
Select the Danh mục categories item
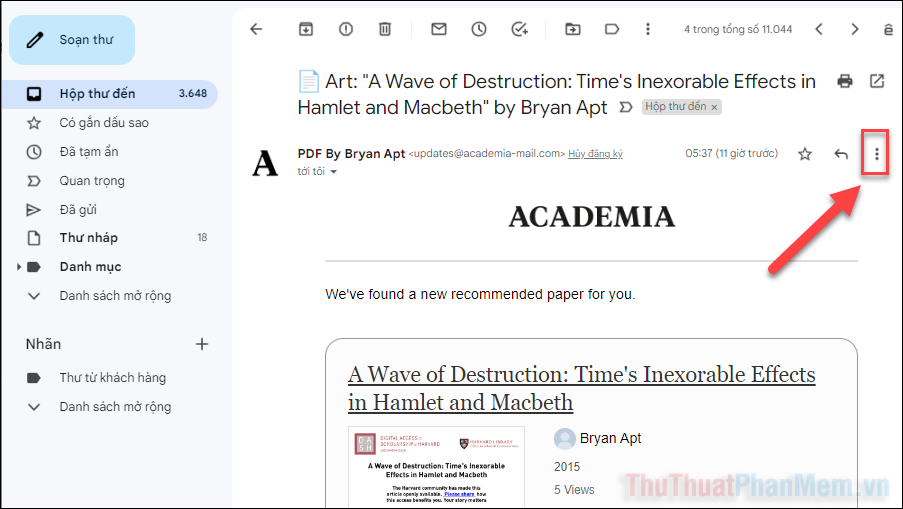[x=90, y=267]
